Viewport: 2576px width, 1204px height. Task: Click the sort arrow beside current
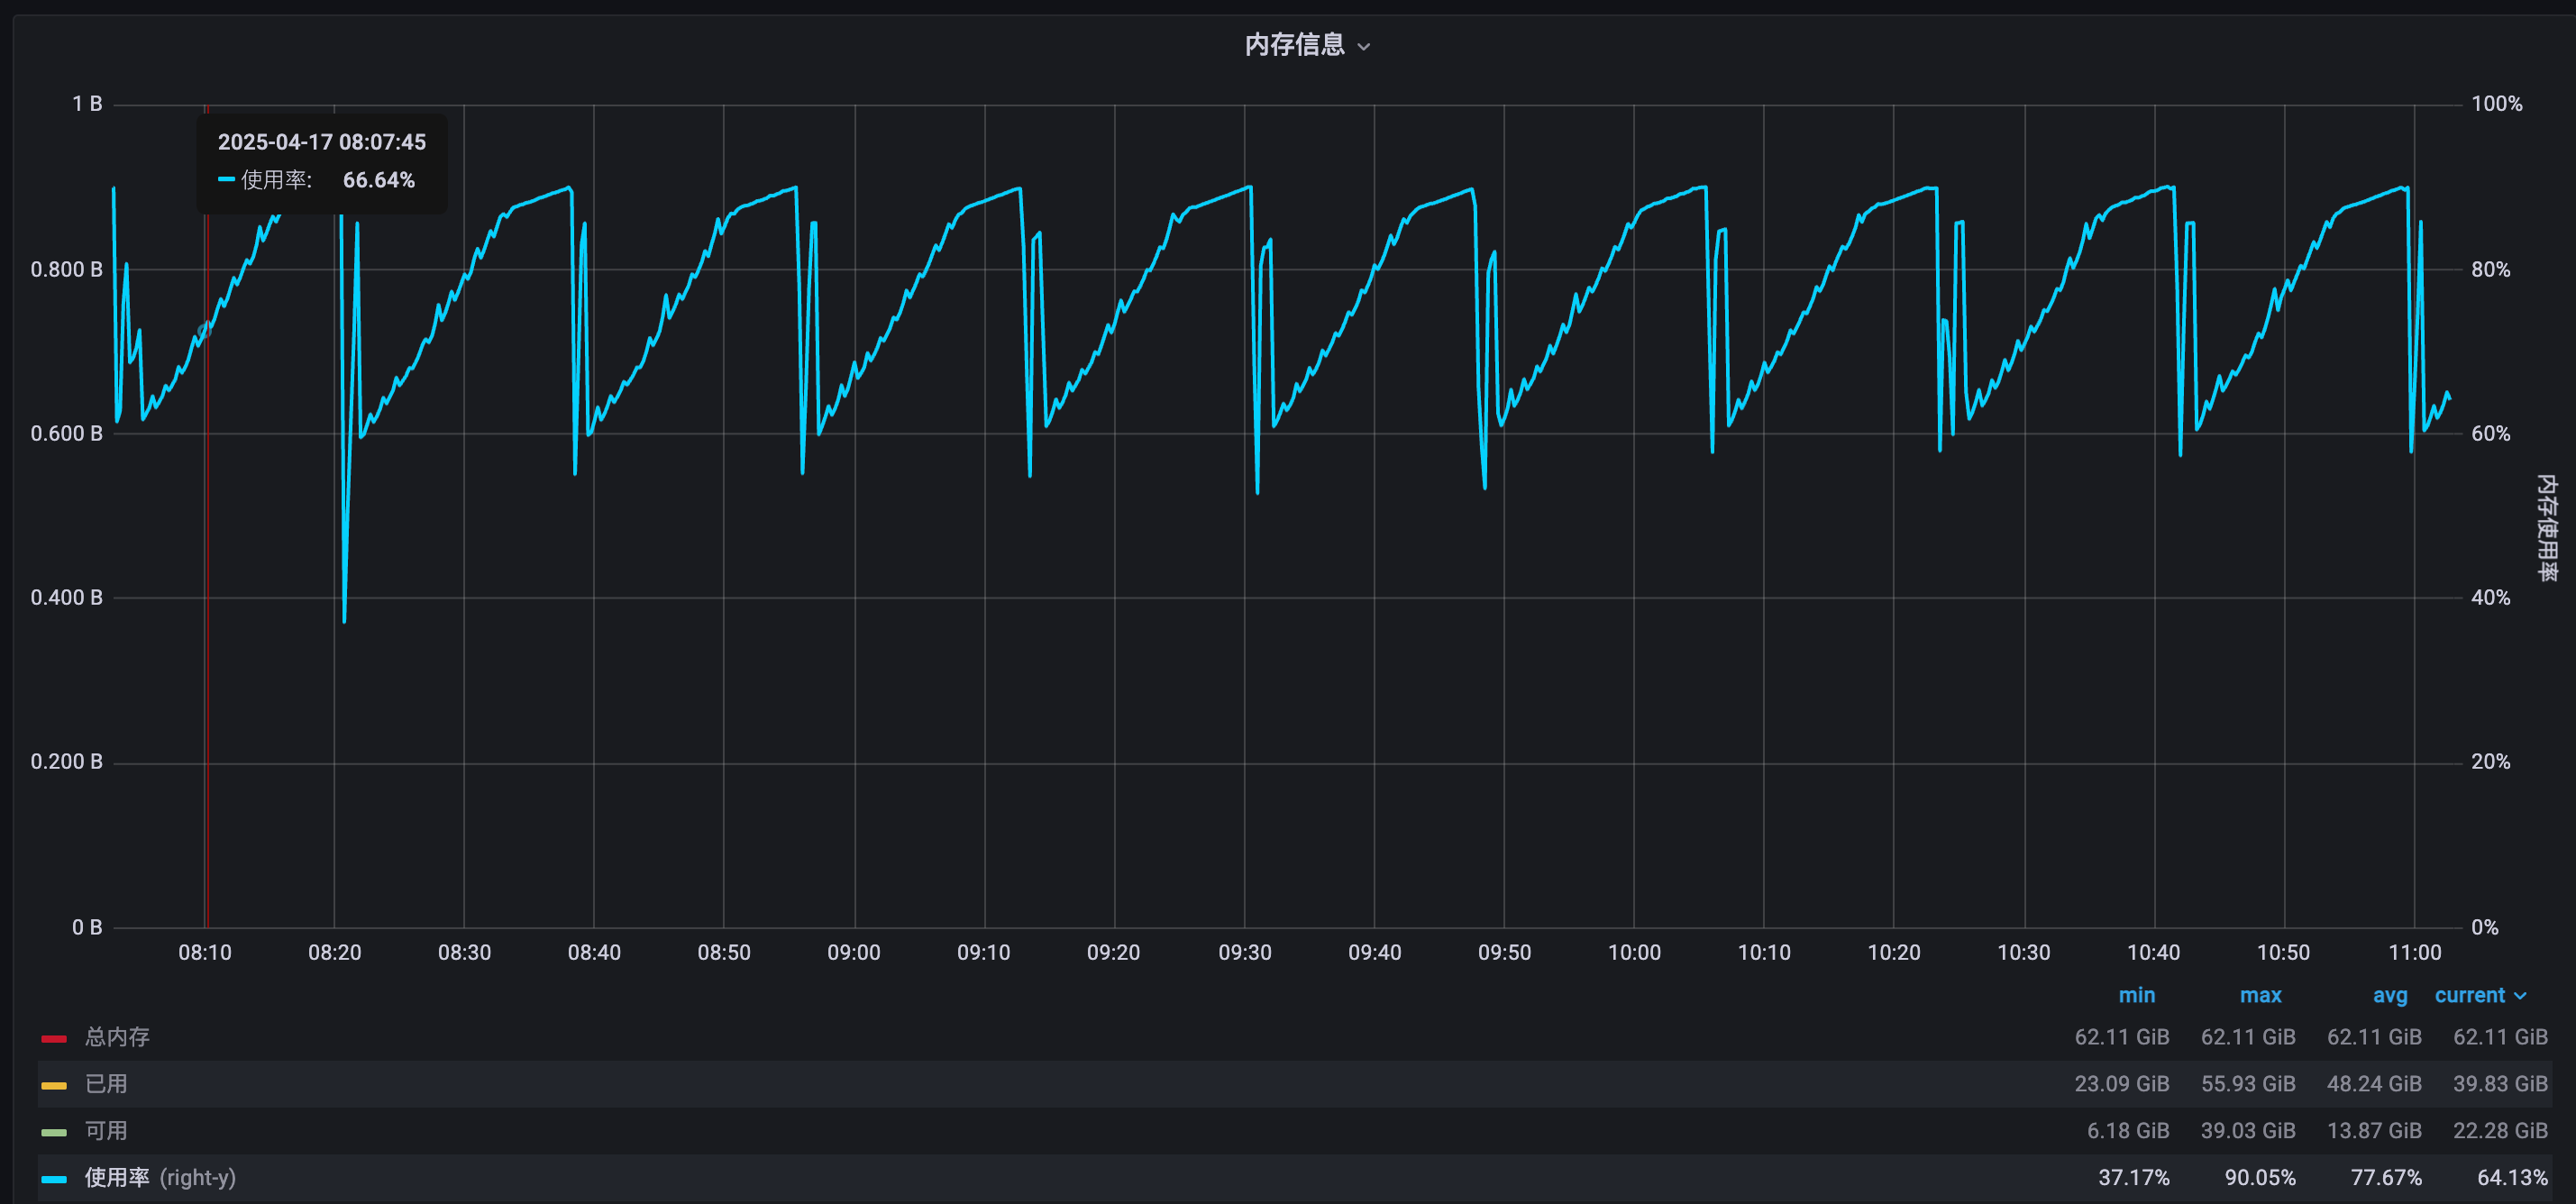(2520, 996)
